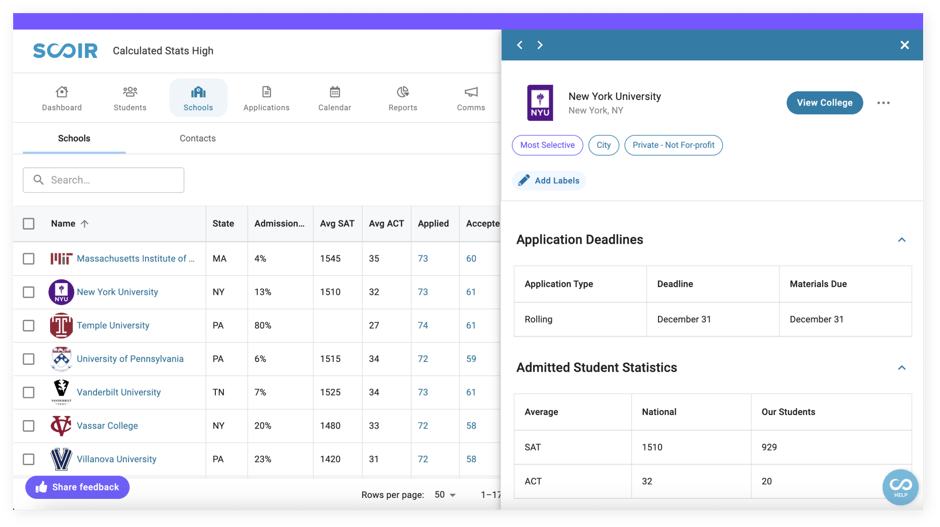Open Rows per page dropdown
The image size is (940, 527).
[x=445, y=495]
